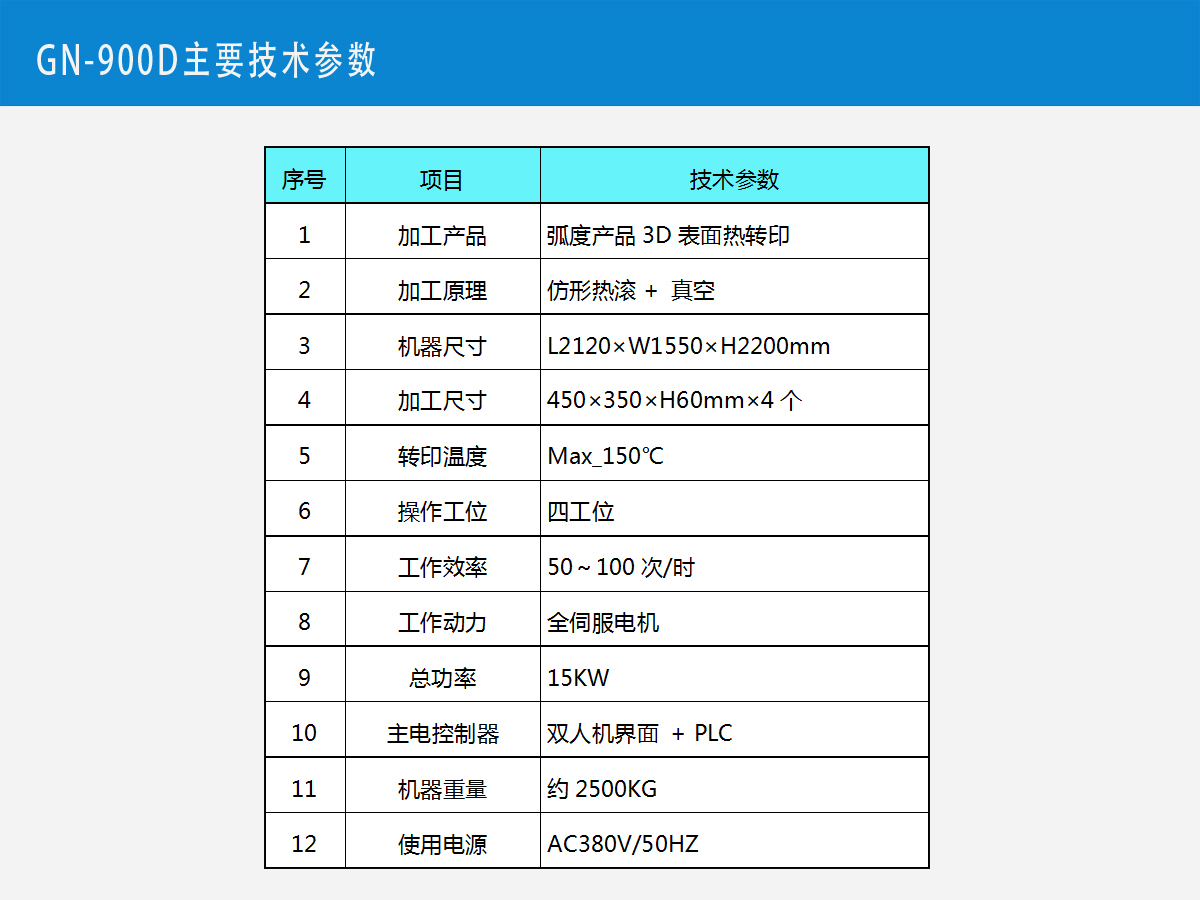Click the 总功率 cell
The image size is (1200, 900).
[x=443, y=675]
